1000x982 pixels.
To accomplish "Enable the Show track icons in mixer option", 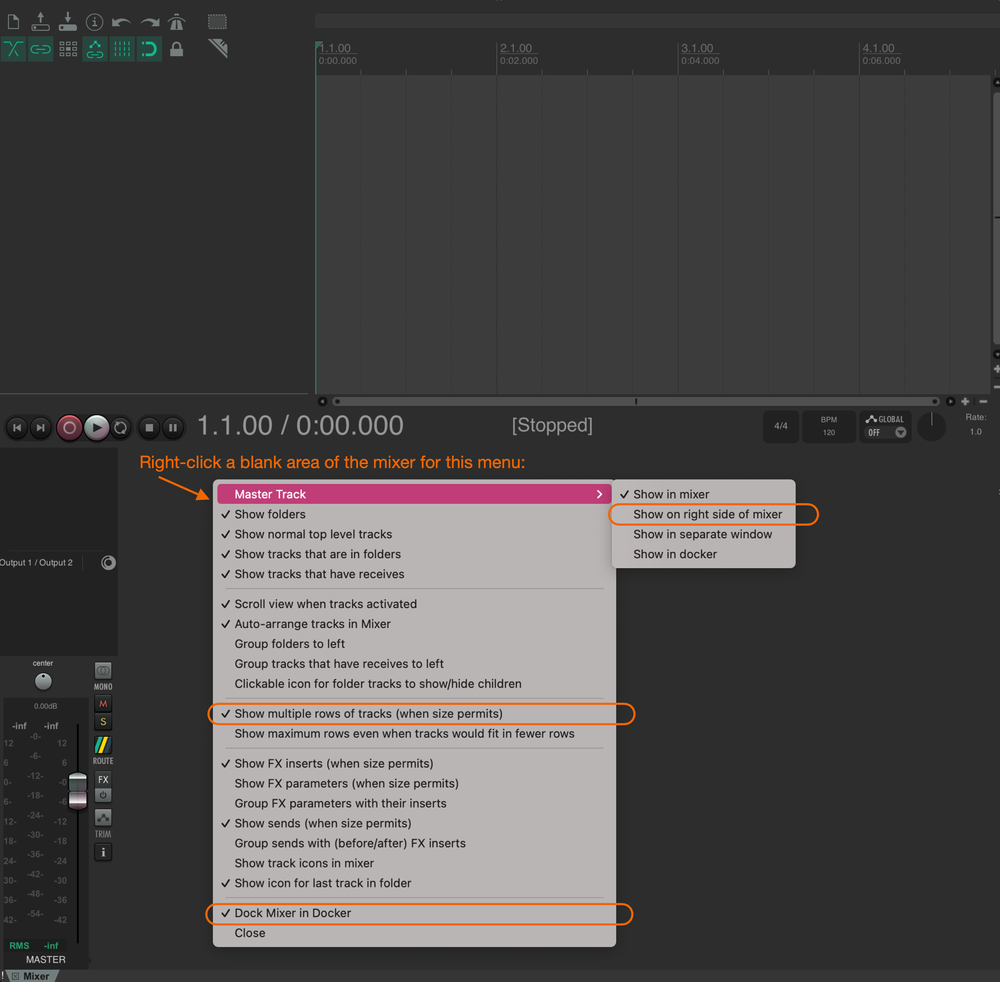I will pyautogui.click(x=304, y=863).
